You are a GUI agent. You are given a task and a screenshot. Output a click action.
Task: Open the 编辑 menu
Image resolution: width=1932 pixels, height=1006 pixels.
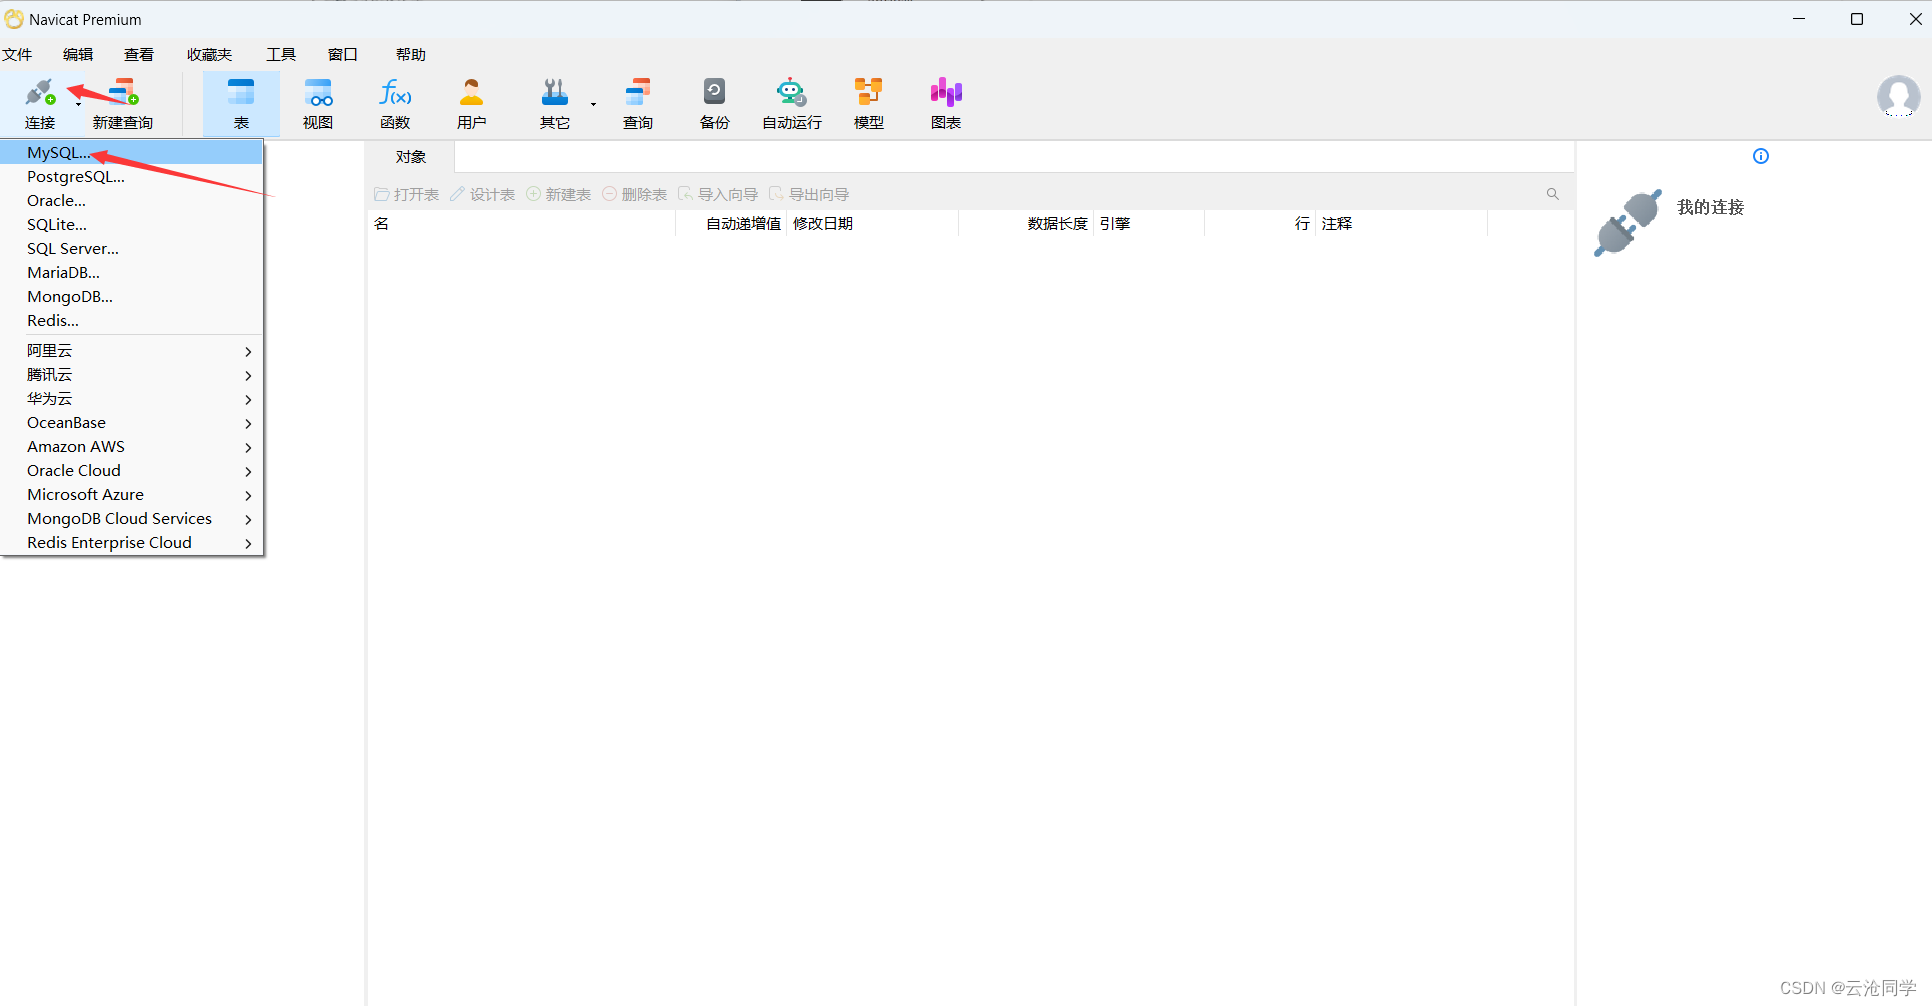78,55
